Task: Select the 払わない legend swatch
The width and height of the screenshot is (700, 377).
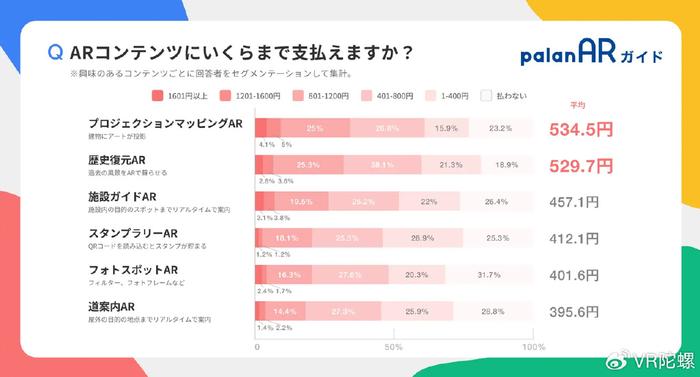Action: tap(486, 96)
